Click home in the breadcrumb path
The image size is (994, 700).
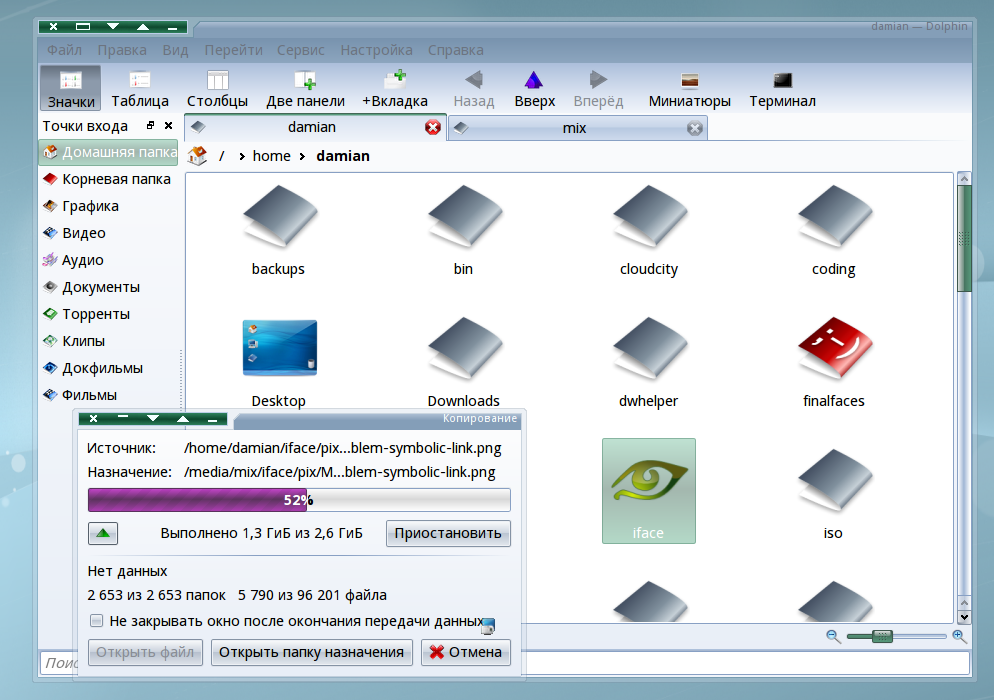click(x=271, y=156)
